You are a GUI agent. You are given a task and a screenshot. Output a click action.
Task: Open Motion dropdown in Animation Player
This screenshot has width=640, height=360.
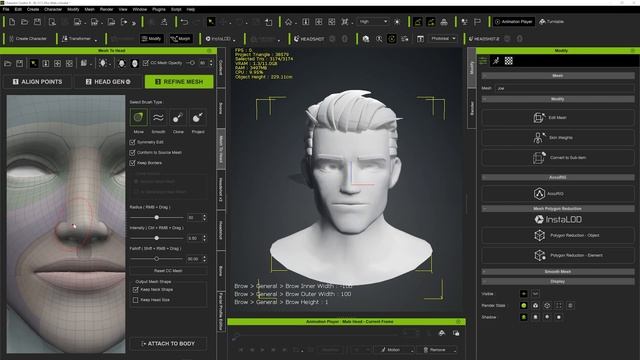tap(394, 350)
